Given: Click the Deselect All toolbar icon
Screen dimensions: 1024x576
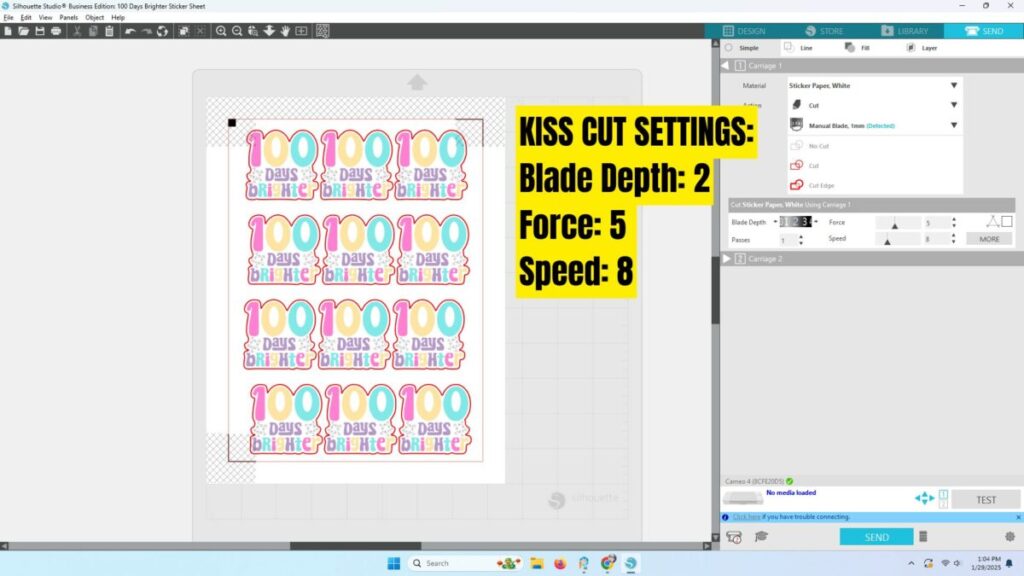Looking at the screenshot, I should point(200,31).
